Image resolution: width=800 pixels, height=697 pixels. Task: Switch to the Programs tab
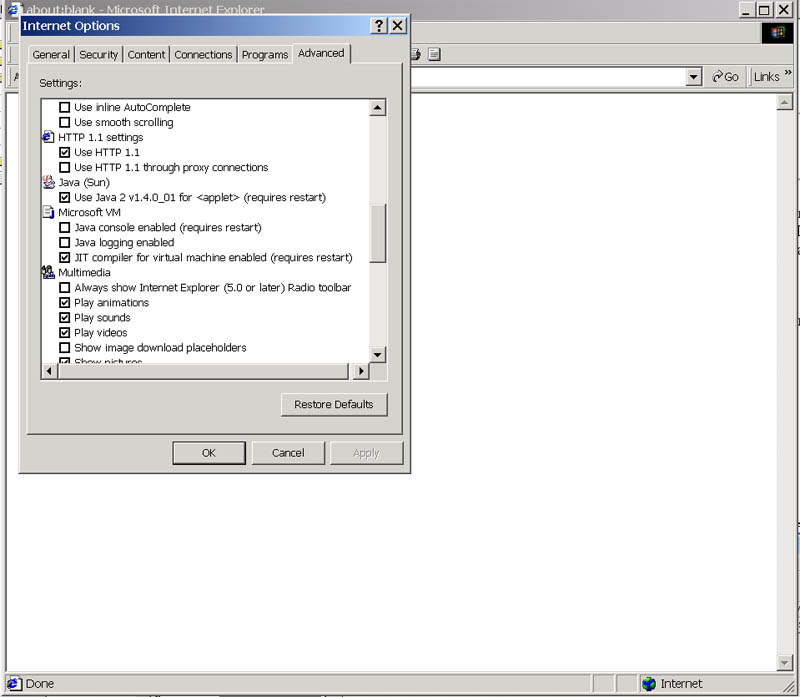pos(265,55)
